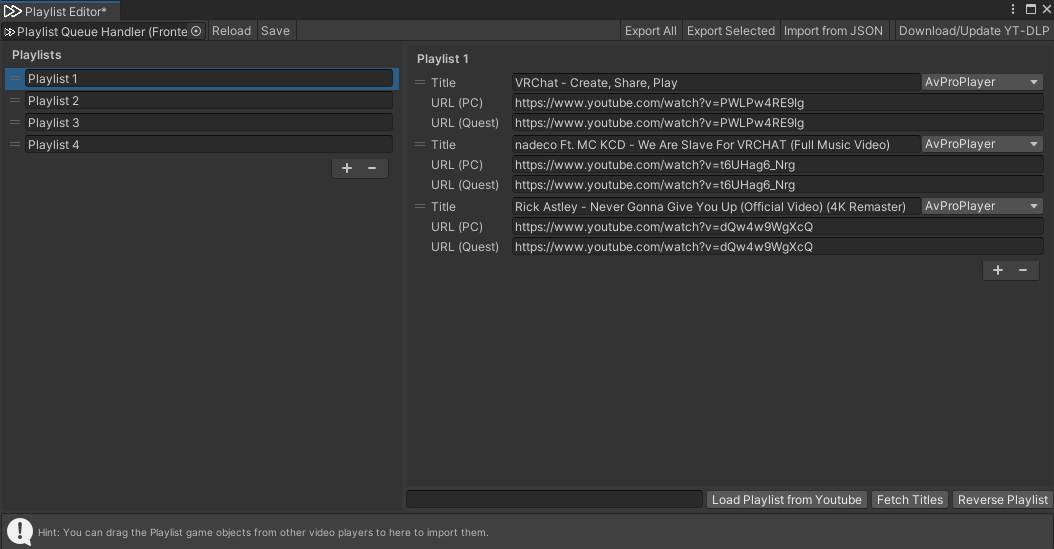The image size is (1054, 549).
Task: Open player dropdown for nadeco video
Action: 982,145
